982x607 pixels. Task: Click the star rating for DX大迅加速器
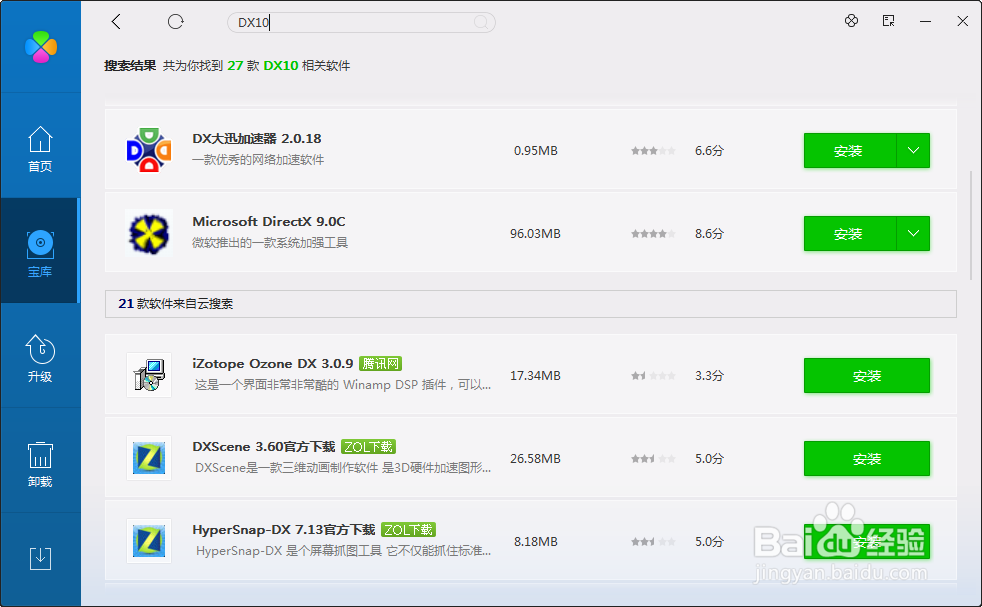653,151
